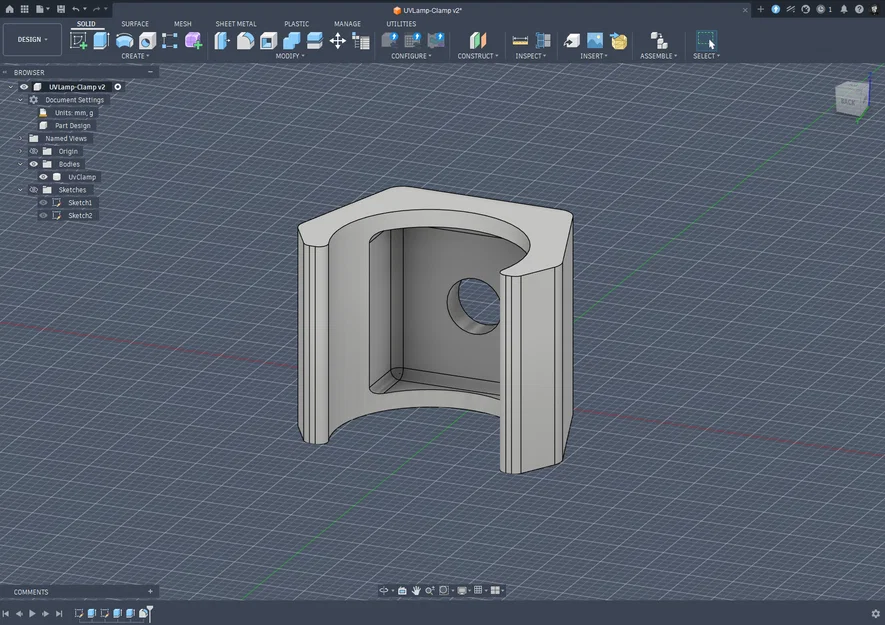This screenshot has width=885, height=625.
Task: Click the Measure ruler icon
Action: 520,41
